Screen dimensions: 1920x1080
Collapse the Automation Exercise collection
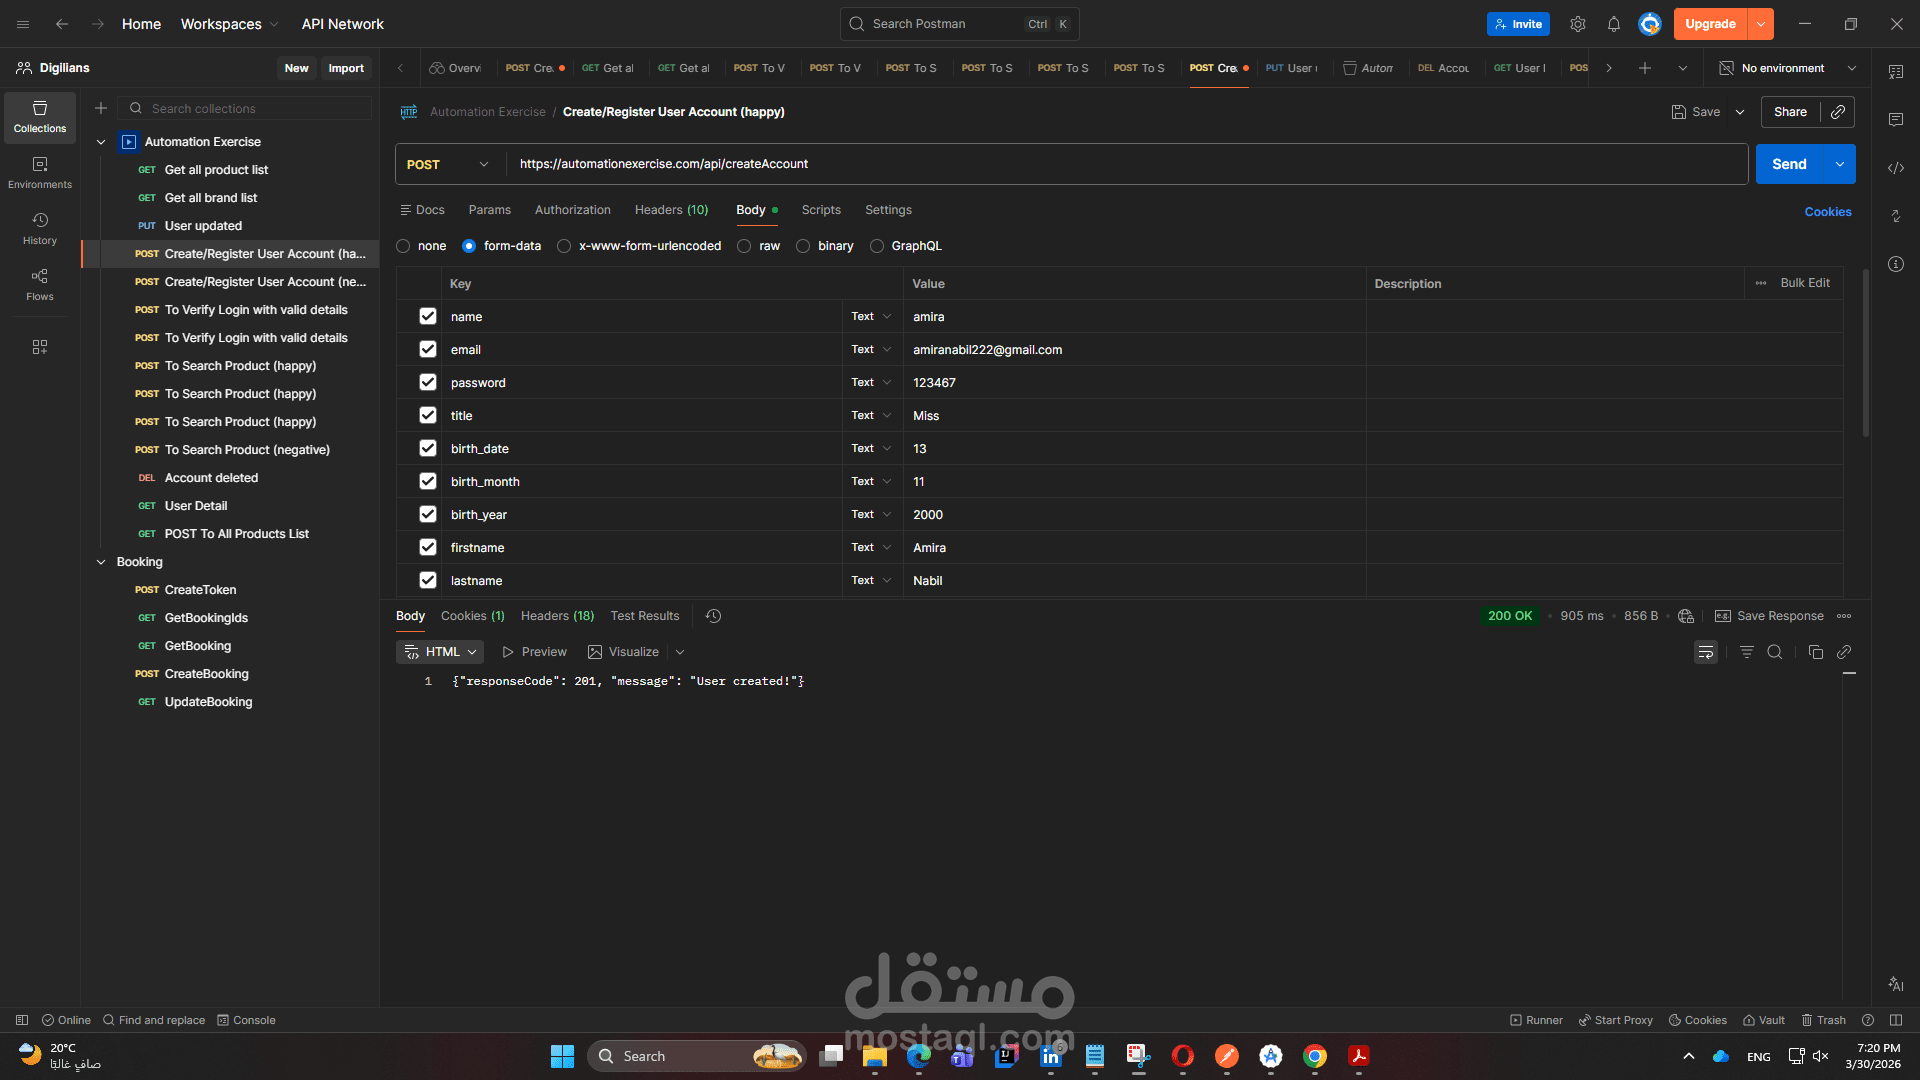tap(101, 142)
